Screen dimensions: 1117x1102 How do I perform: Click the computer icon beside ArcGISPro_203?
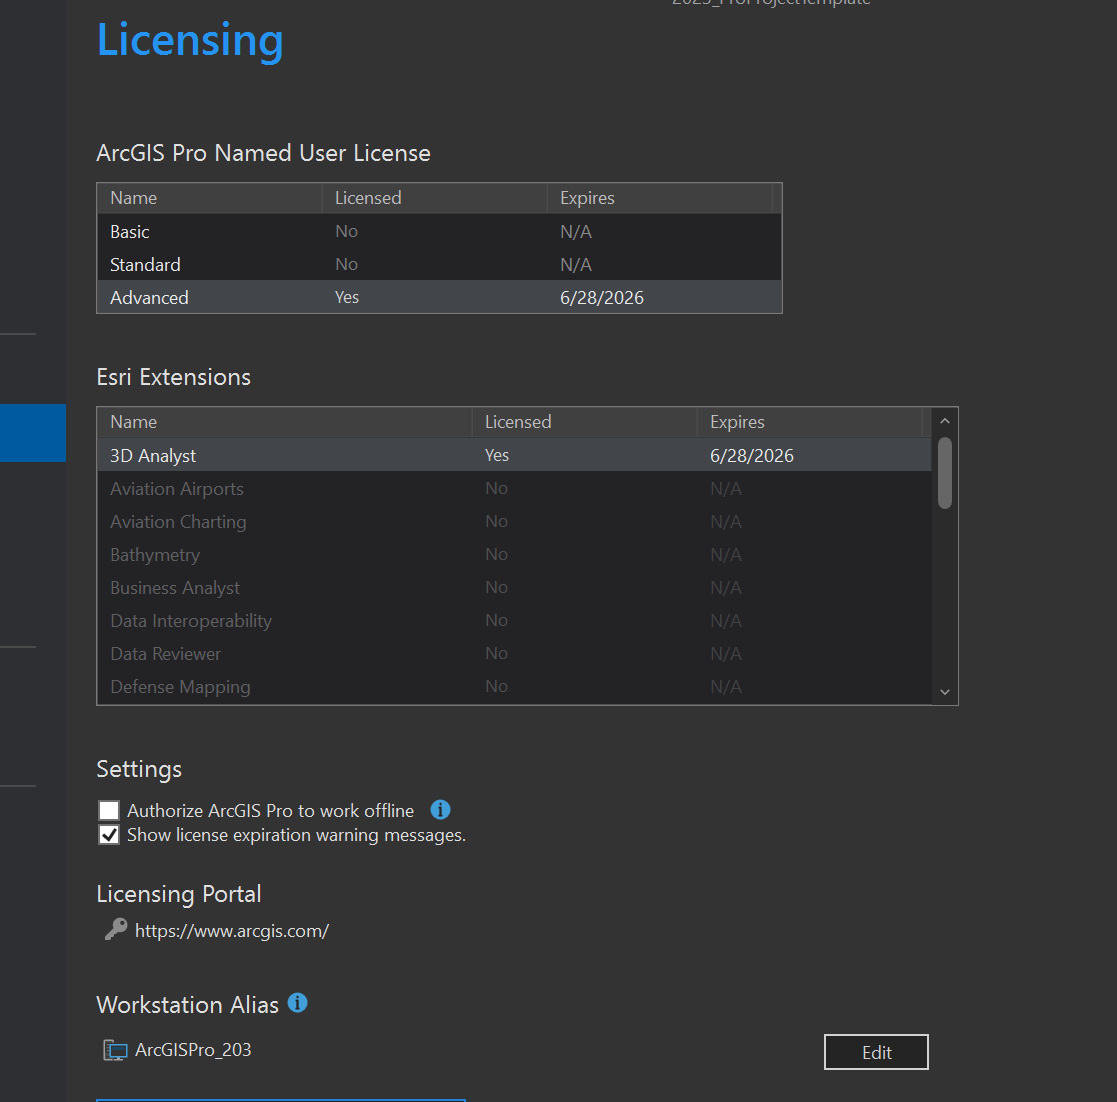116,1050
